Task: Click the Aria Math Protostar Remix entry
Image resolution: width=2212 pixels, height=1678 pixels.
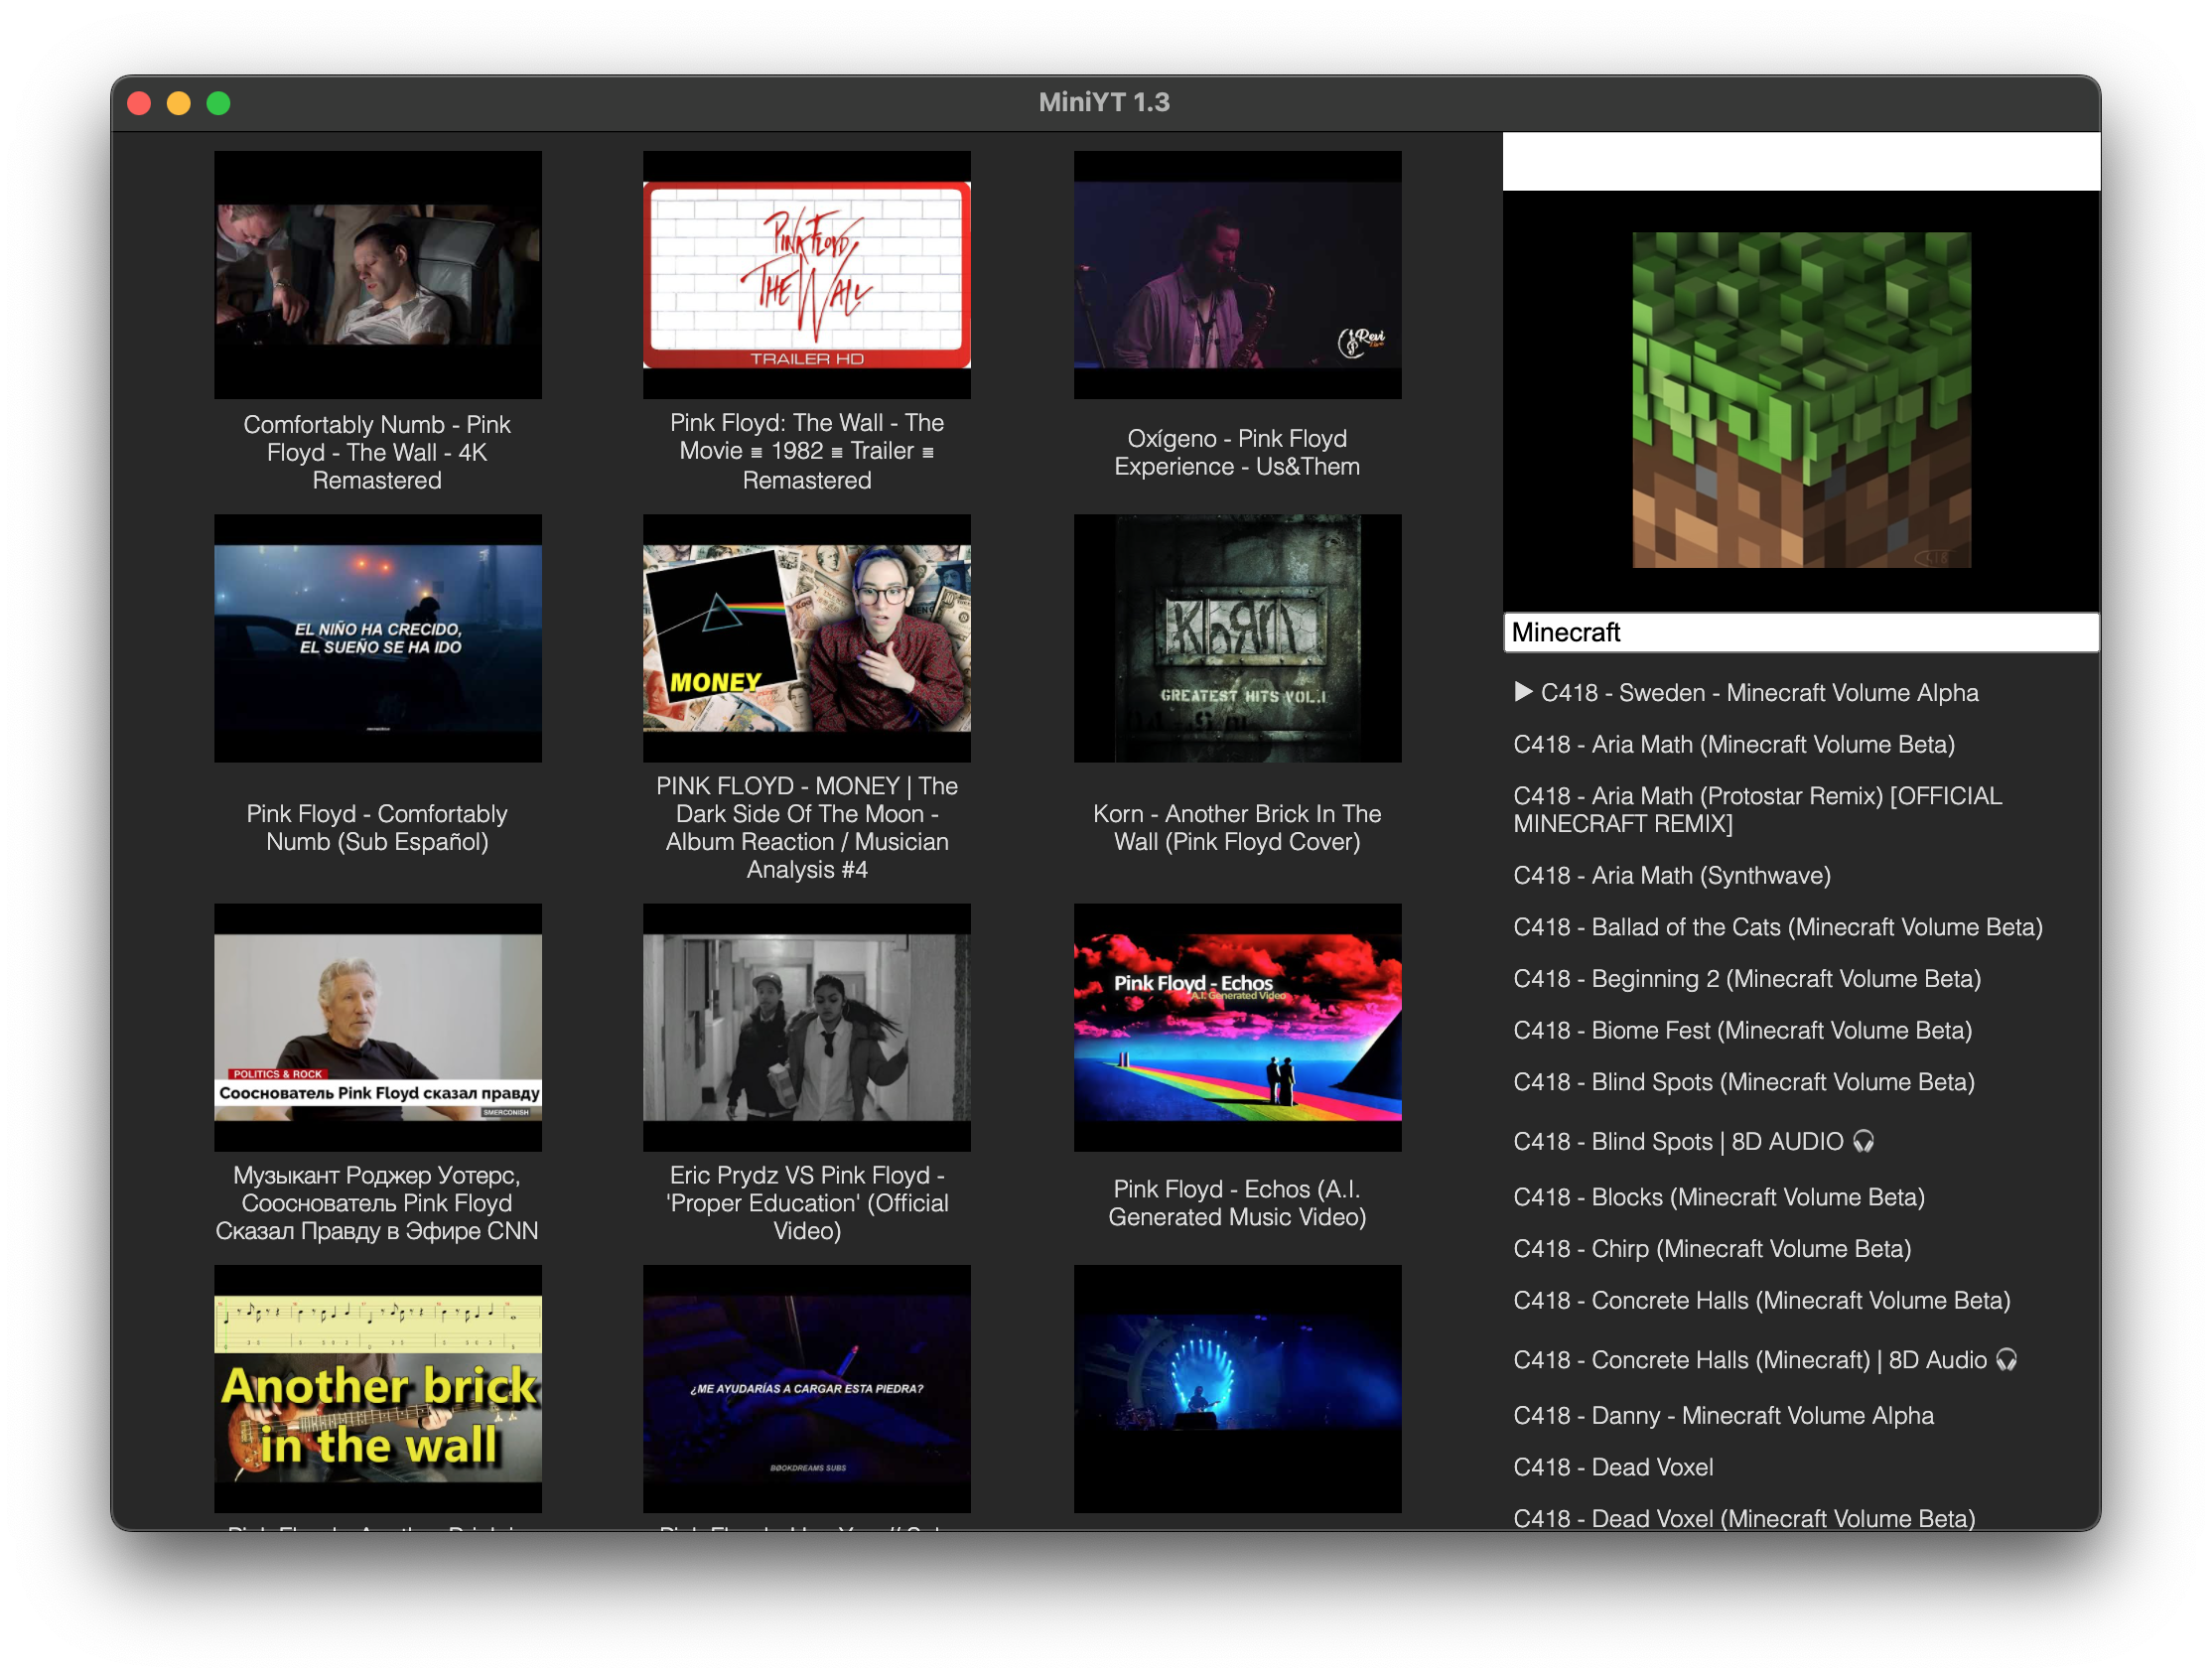Action: point(1757,809)
